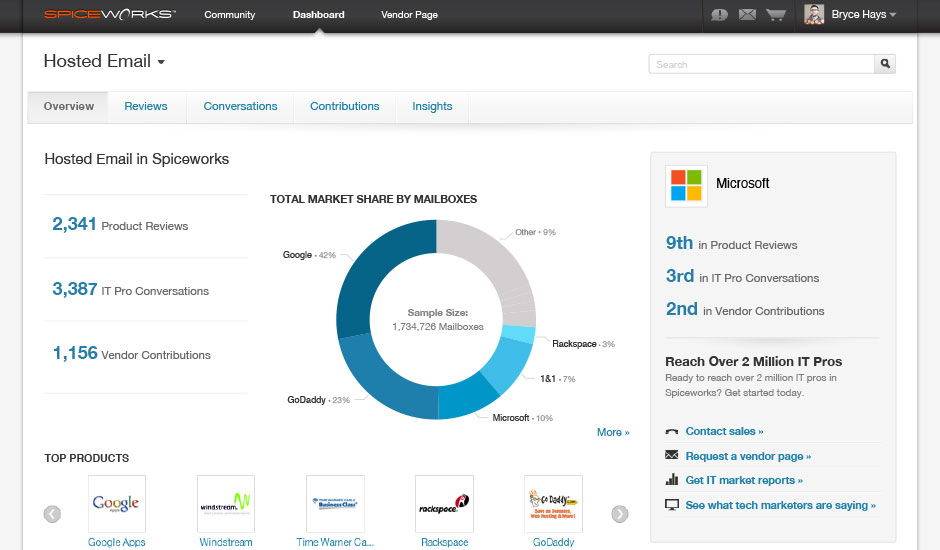The height and width of the screenshot is (550, 940).
Task: Click the Google Apps product name link
Action: coord(116,542)
